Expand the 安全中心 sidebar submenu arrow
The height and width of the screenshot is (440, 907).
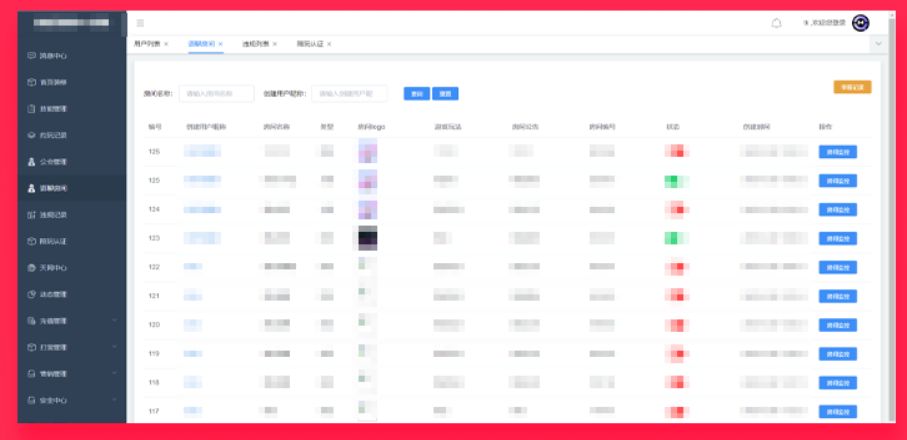click(x=115, y=400)
